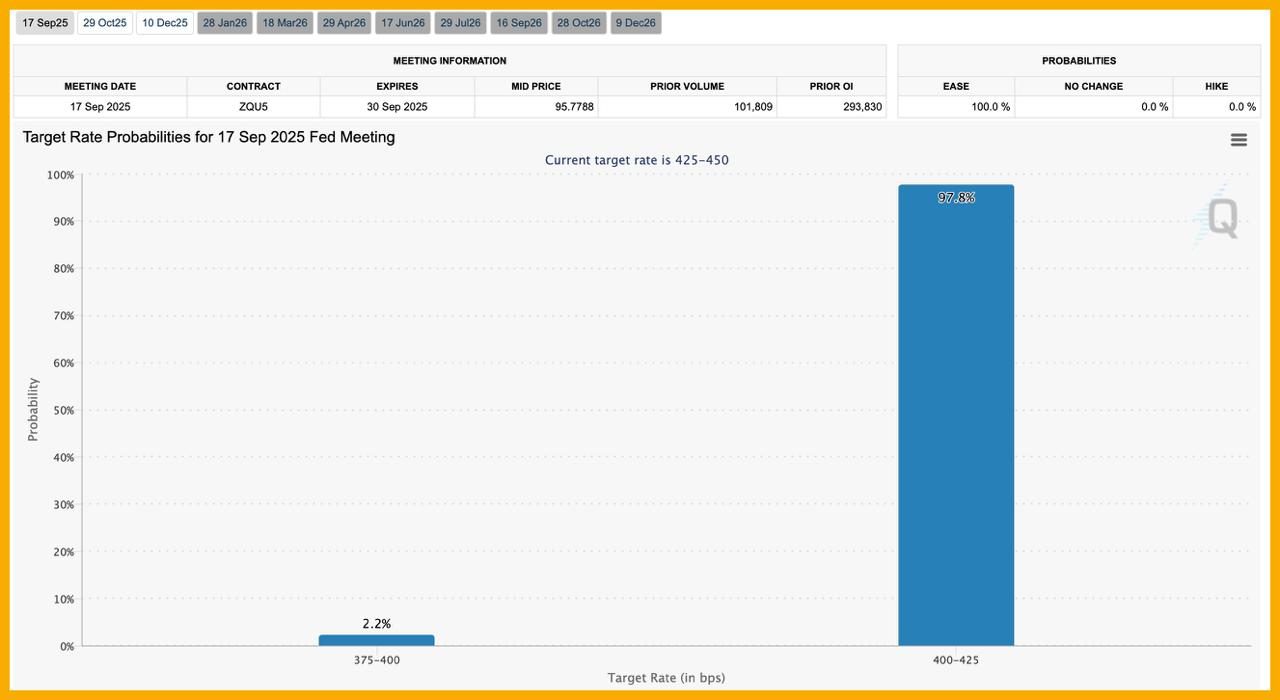Switch to the 29 Oct25 meeting tab
1280x700 pixels.
coord(105,23)
